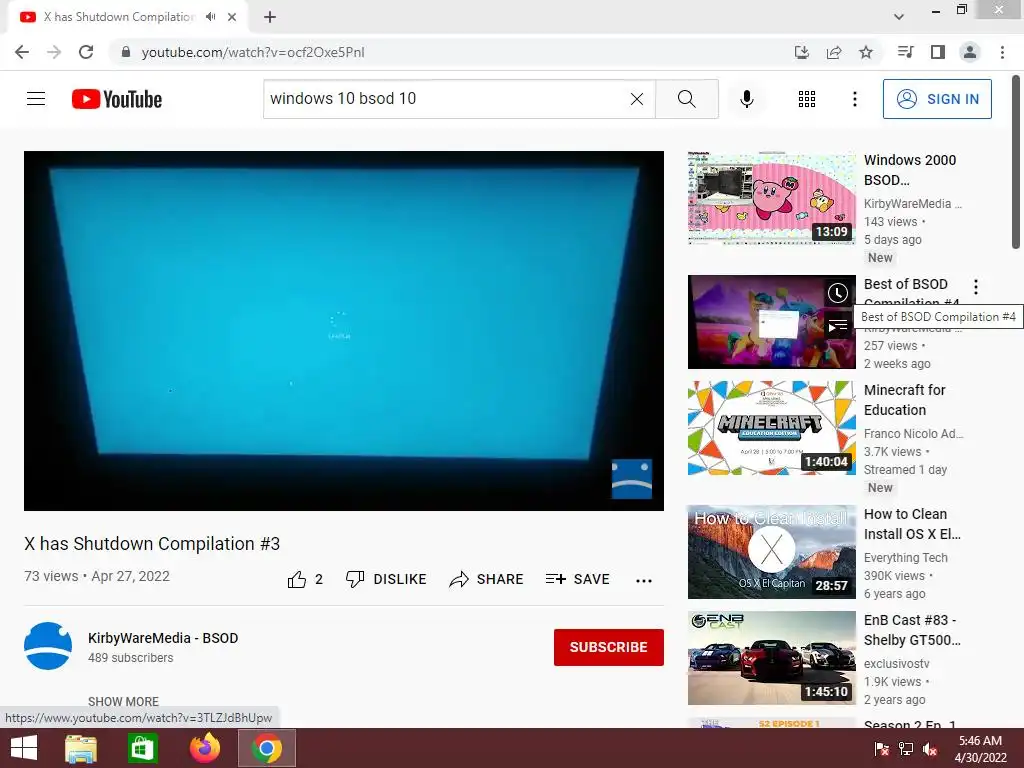Go back with the browser back arrow
1024x768 pixels.
(22, 52)
